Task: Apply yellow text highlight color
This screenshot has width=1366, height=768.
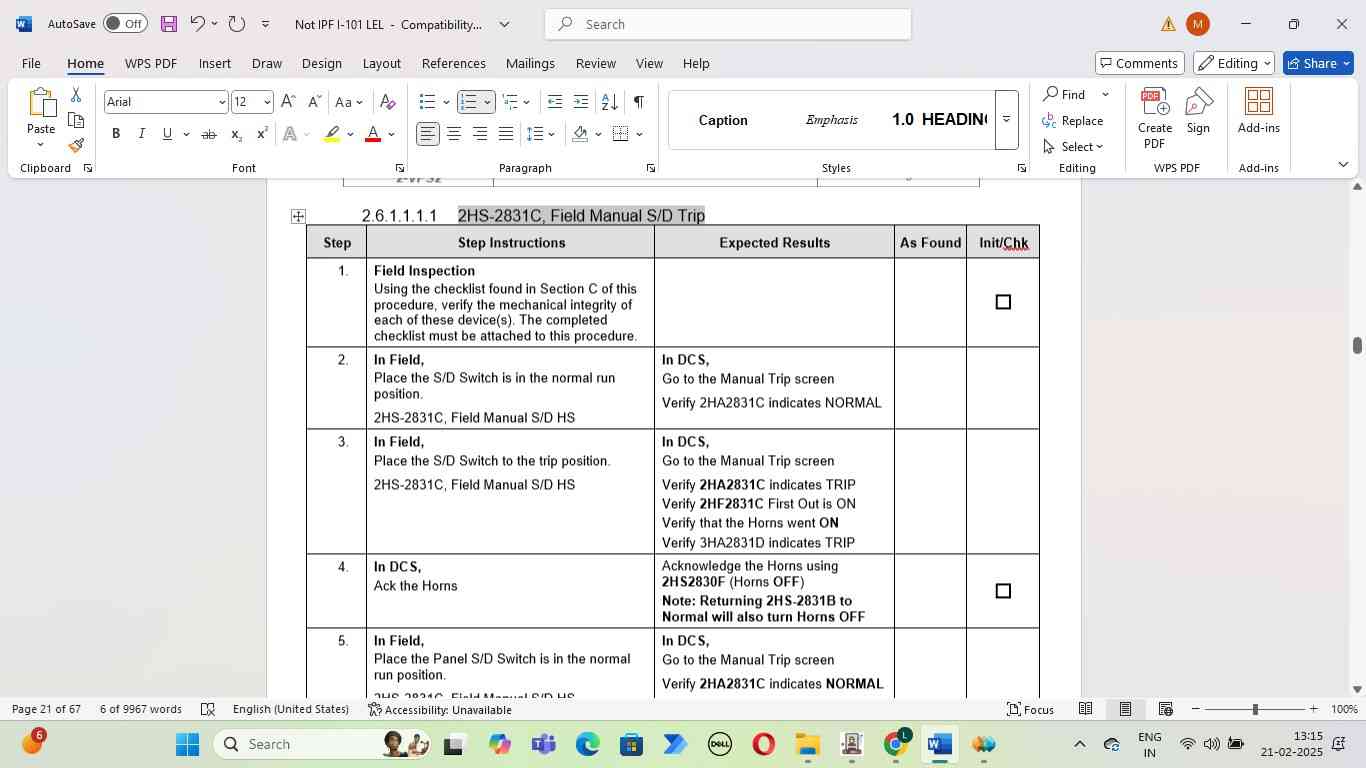Action: point(333,134)
